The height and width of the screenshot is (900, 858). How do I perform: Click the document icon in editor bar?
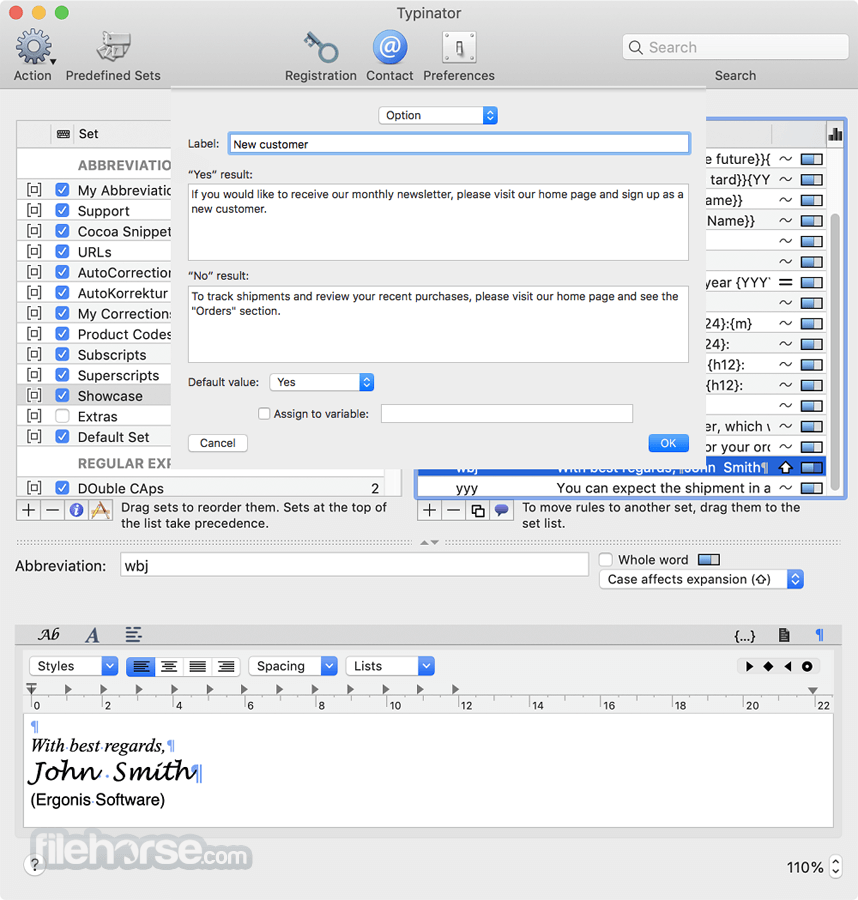pyautogui.click(x=784, y=634)
